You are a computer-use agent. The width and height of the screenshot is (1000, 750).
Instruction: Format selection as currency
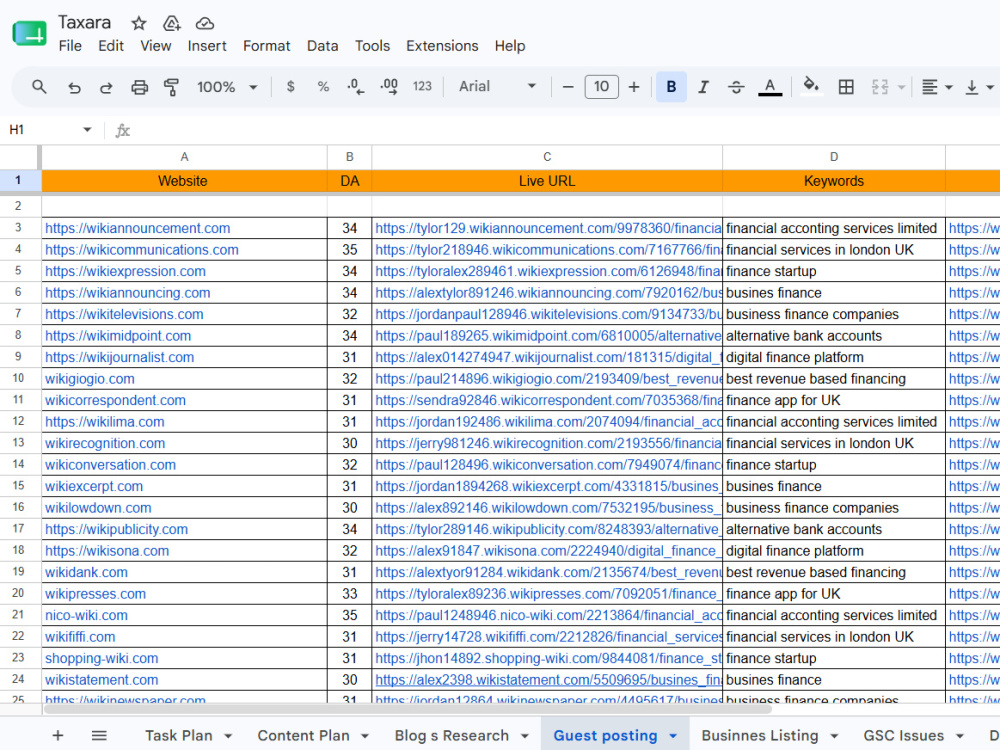coord(291,87)
